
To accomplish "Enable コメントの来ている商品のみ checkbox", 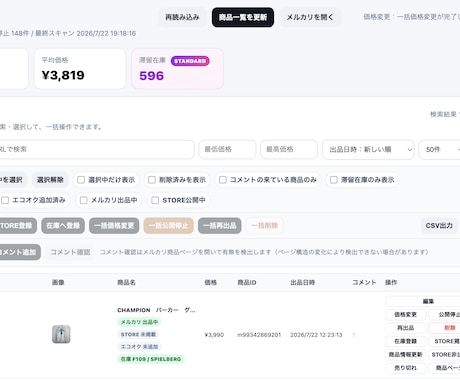I will point(223,180).
